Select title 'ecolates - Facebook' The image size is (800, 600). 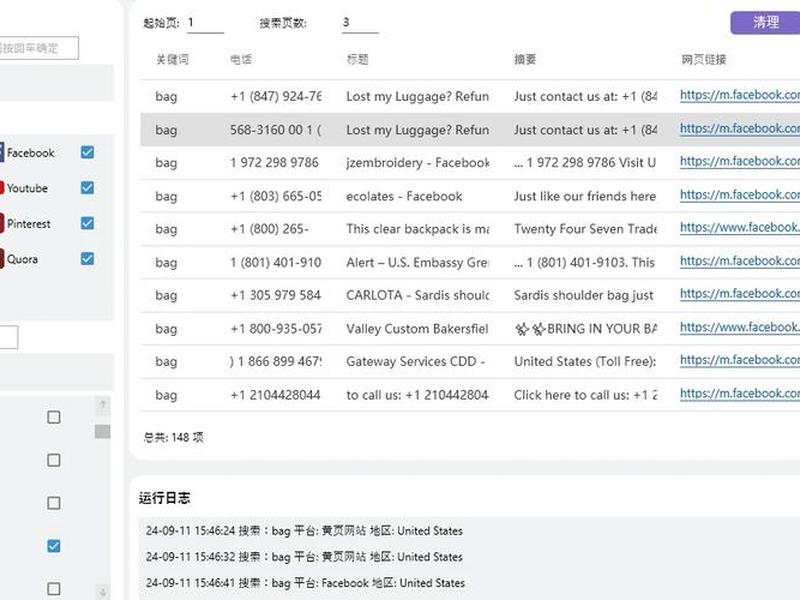click(x=404, y=196)
